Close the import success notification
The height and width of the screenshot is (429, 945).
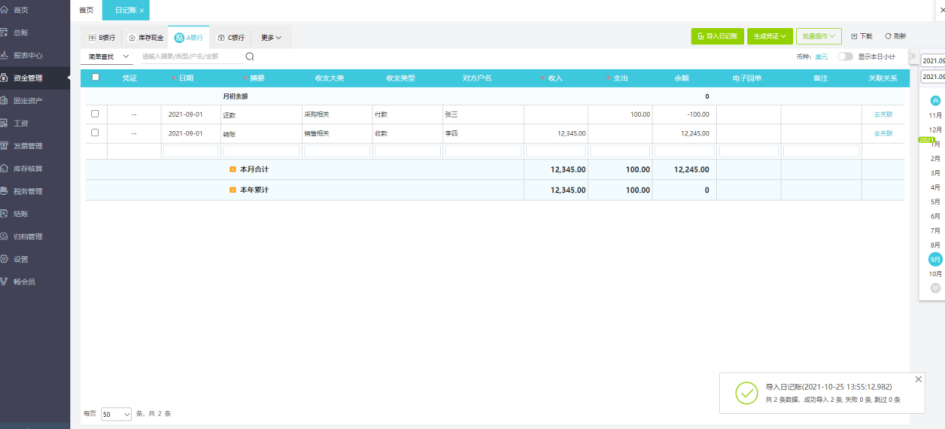[918, 379]
